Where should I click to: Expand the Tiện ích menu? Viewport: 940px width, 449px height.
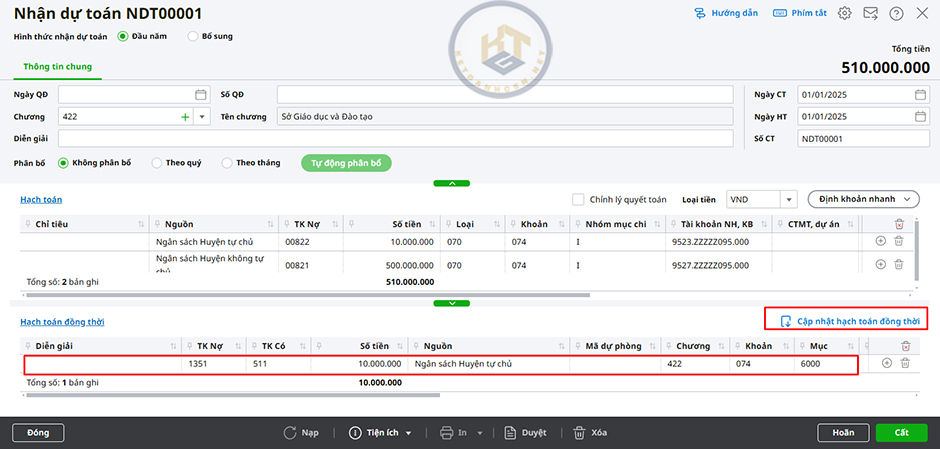point(381,433)
